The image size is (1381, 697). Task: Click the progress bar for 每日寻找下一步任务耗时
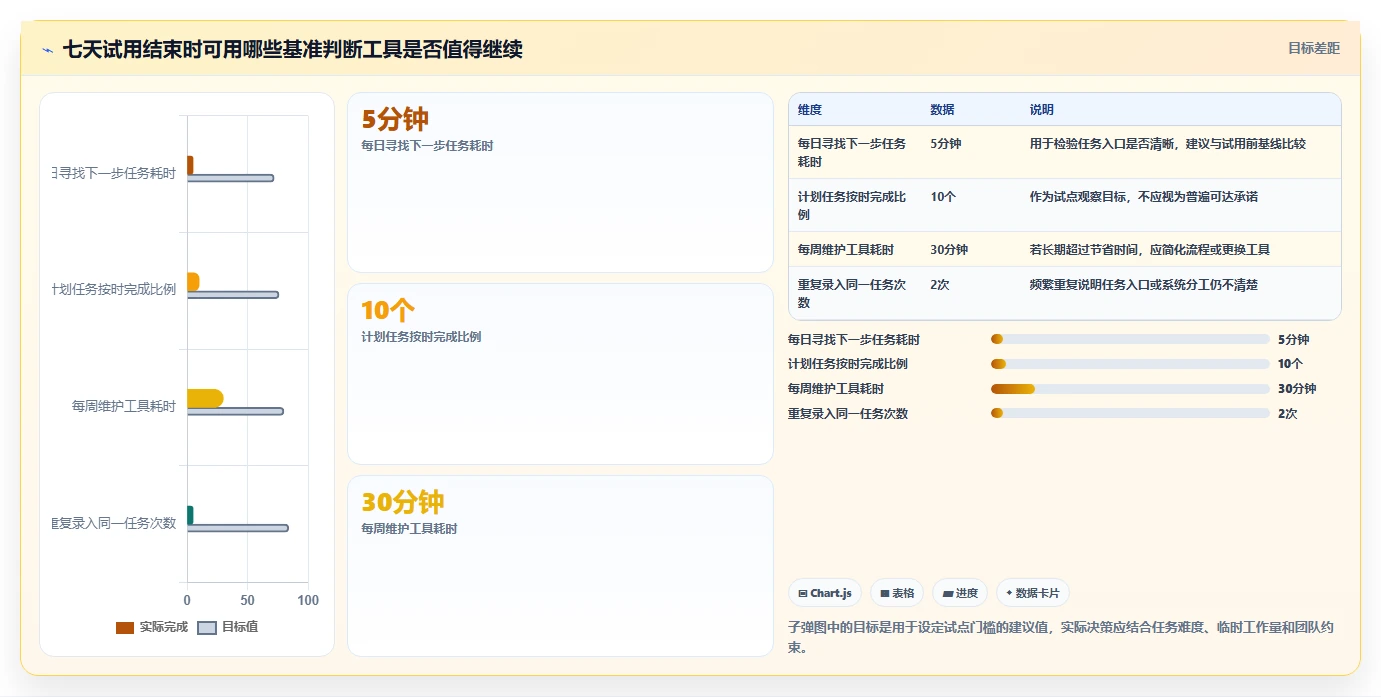tap(1130, 340)
